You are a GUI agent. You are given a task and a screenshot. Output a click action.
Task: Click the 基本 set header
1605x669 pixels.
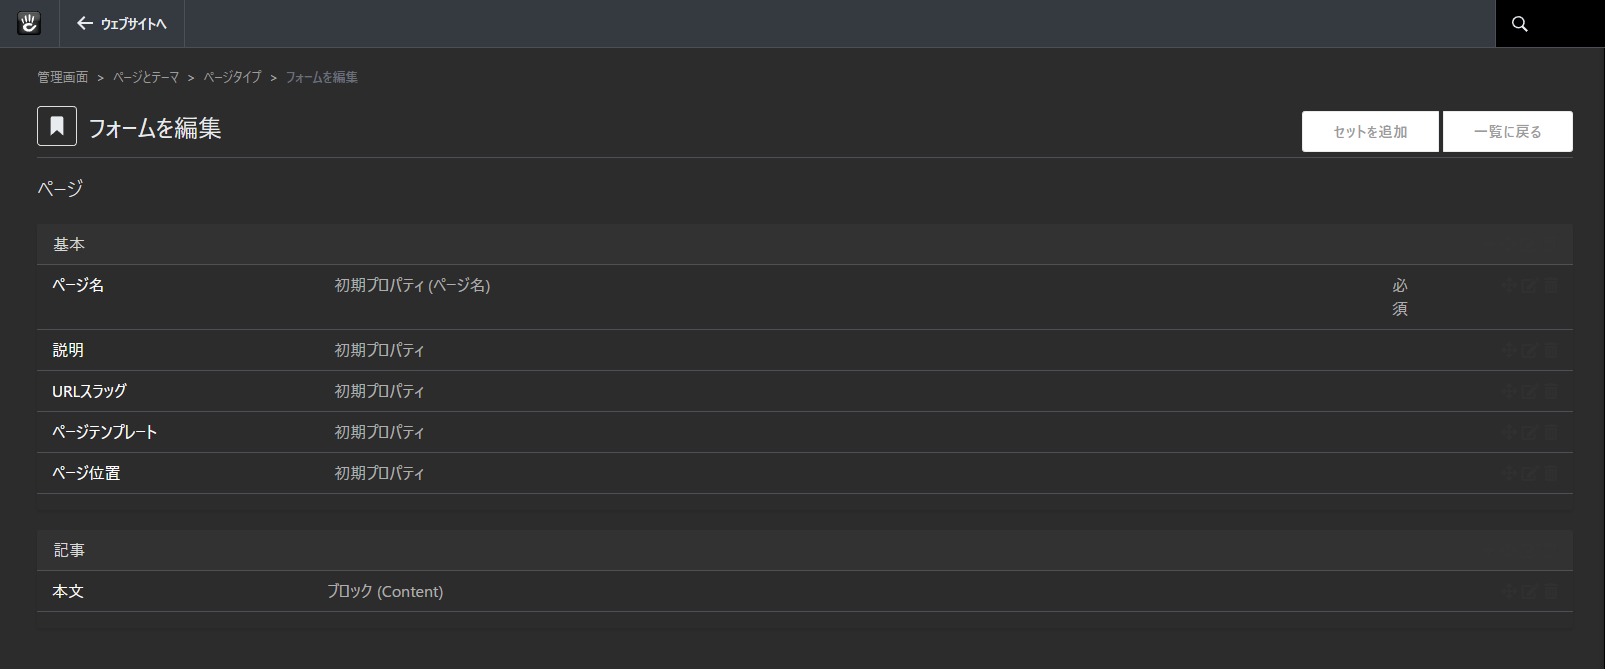pyautogui.click(x=805, y=244)
